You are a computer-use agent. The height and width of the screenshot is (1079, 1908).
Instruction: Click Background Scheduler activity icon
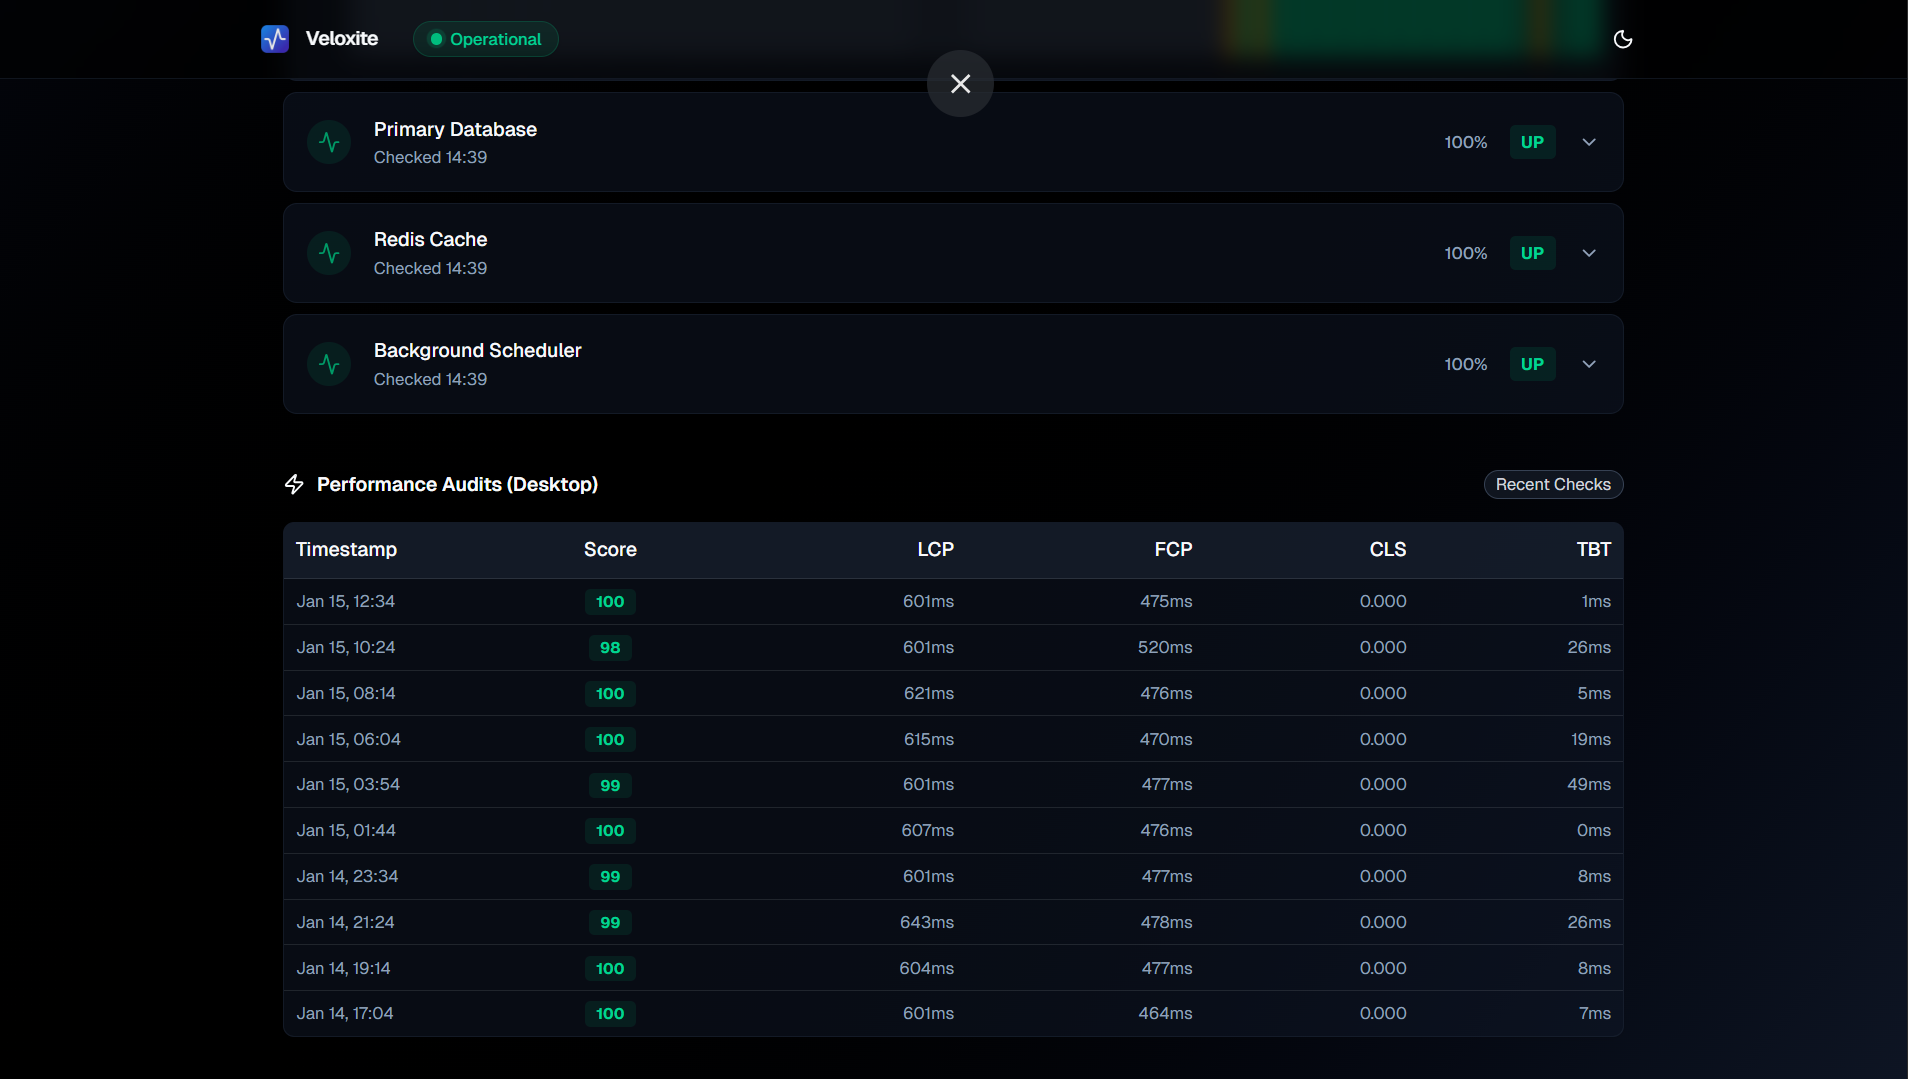[329, 365]
